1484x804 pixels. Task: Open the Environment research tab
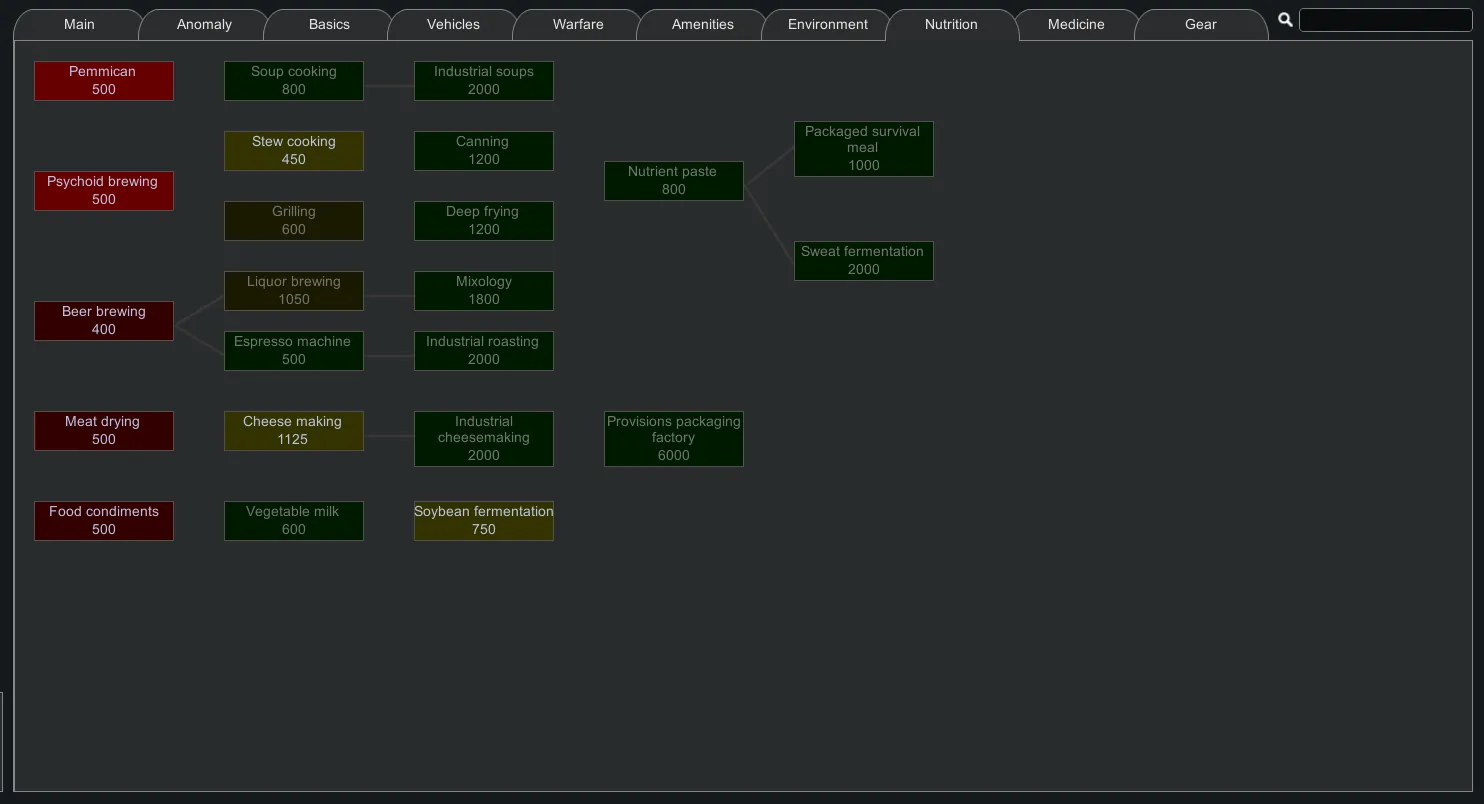[x=827, y=24]
